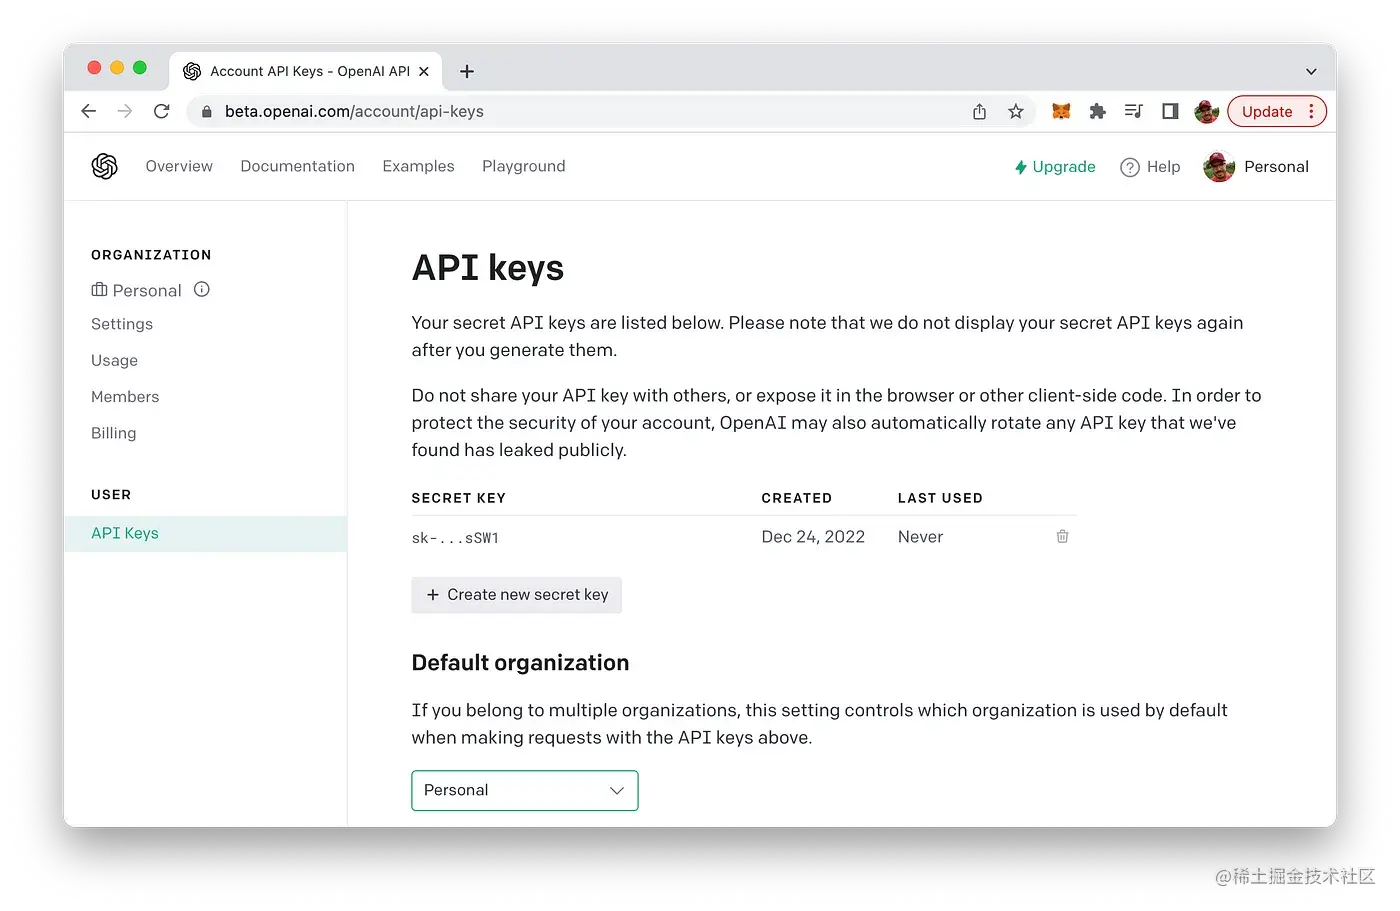Click the USER sidebar section label

111,495
